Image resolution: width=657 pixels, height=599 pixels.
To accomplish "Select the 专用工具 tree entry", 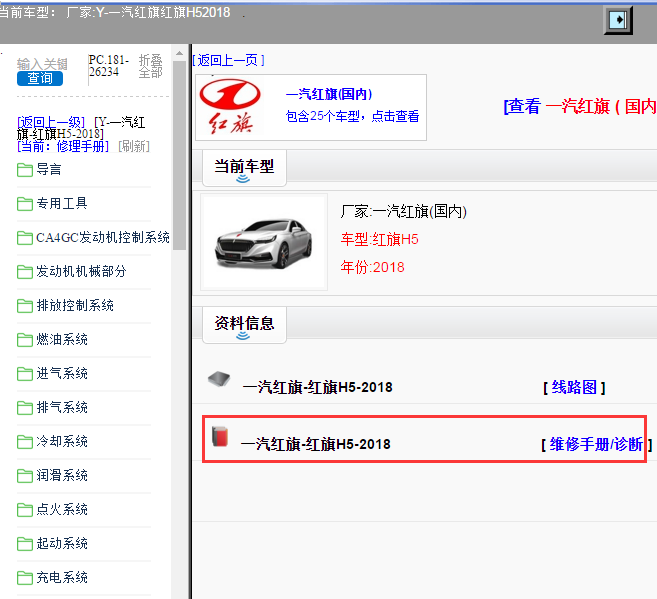I will (62, 203).
